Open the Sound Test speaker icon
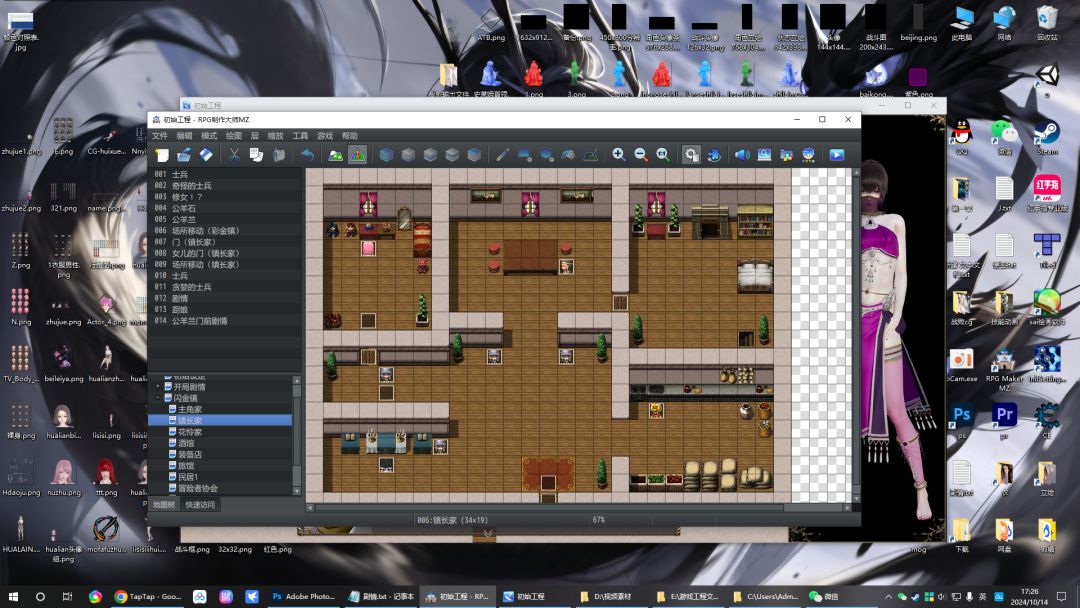1080x608 pixels. (742, 155)
